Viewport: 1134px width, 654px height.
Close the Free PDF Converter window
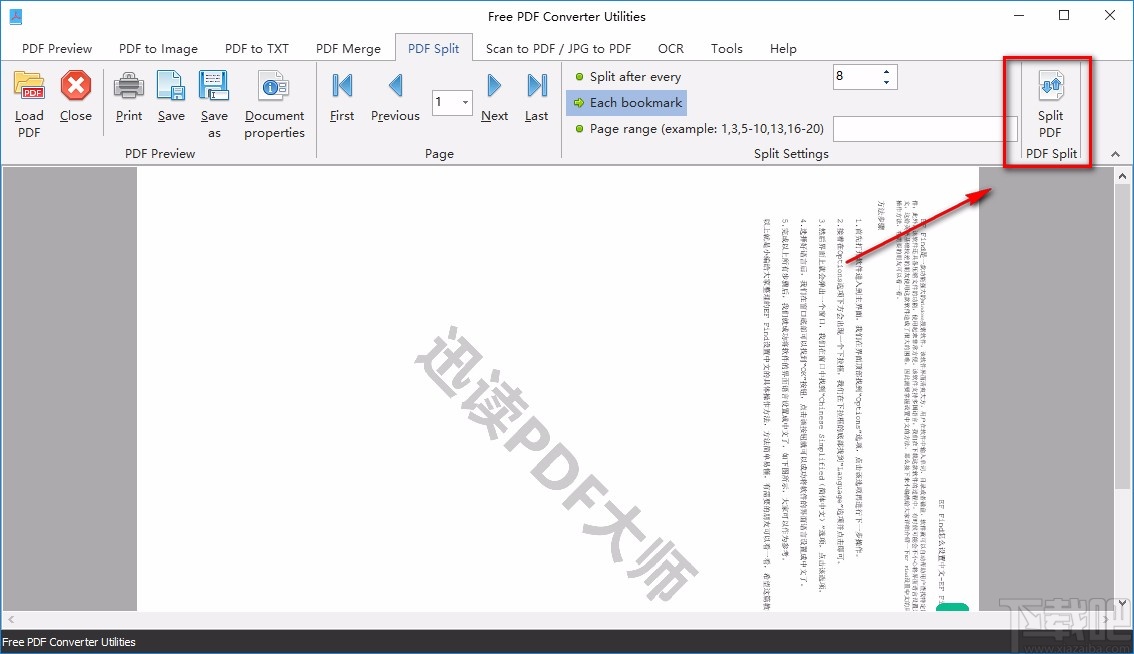click(1109, 16)
